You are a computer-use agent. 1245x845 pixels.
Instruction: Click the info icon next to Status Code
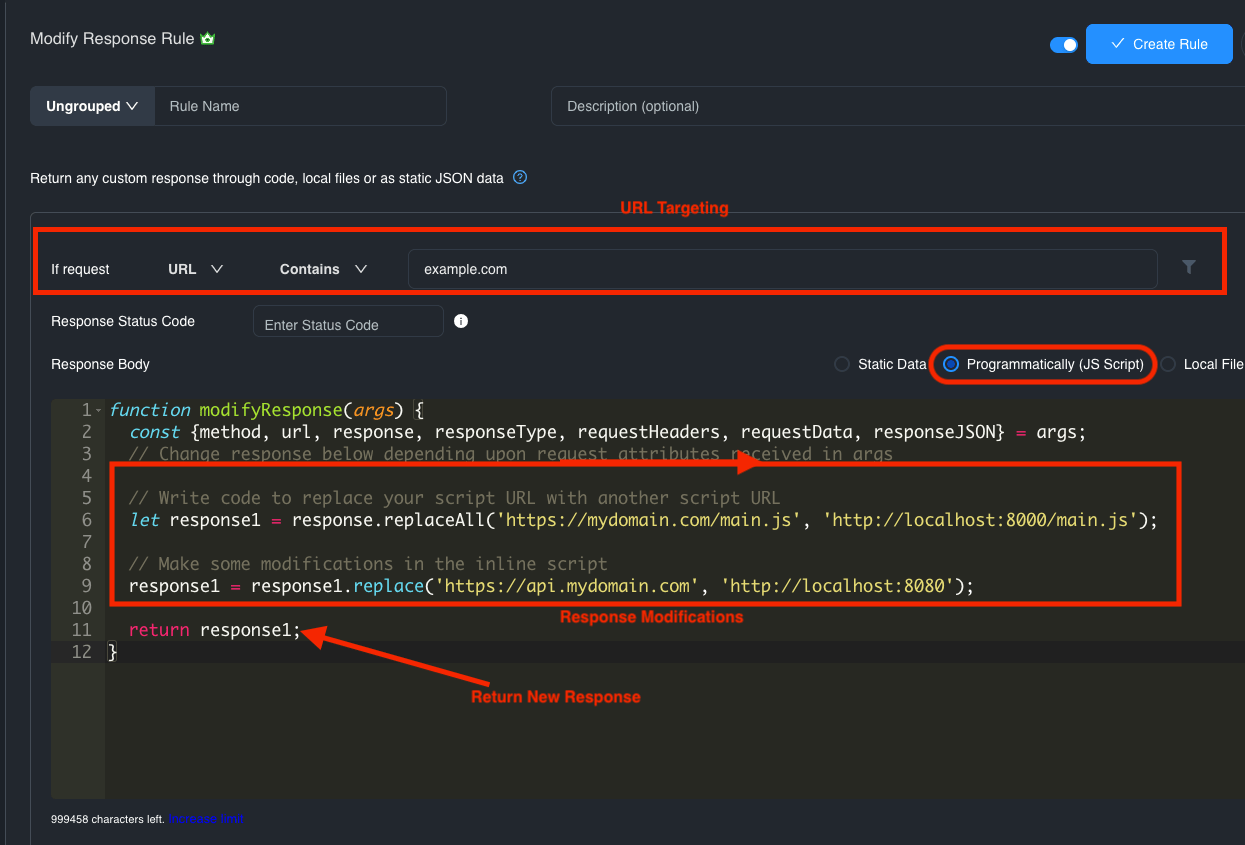coord(460,321)
